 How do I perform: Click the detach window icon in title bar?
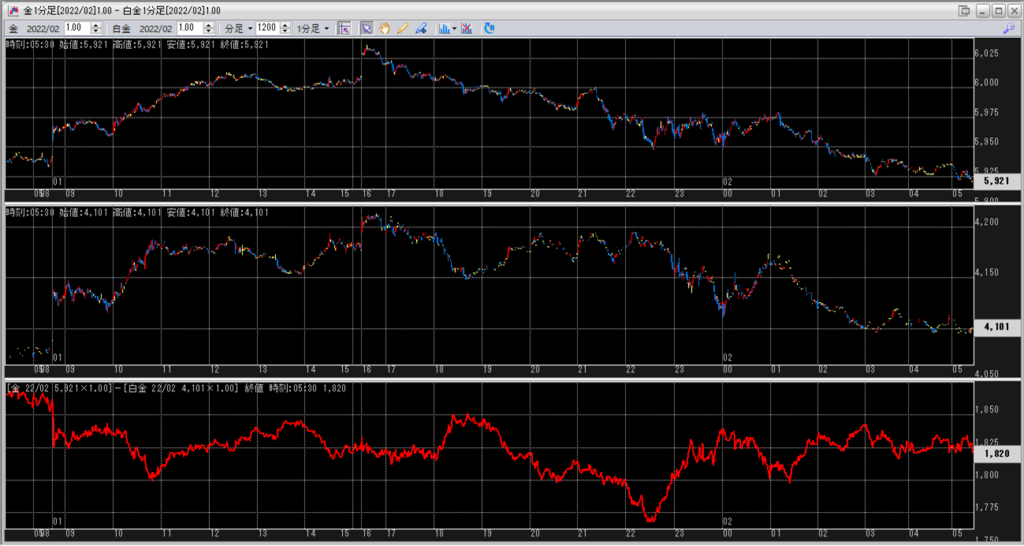[964, 10]
